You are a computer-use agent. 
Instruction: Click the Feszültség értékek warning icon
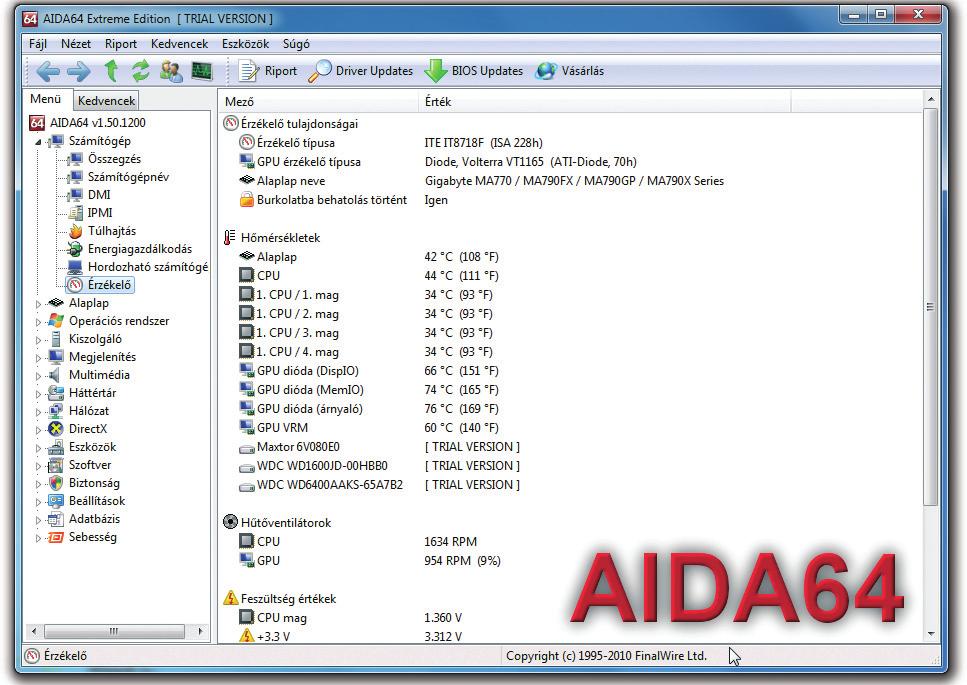point(230,597)
